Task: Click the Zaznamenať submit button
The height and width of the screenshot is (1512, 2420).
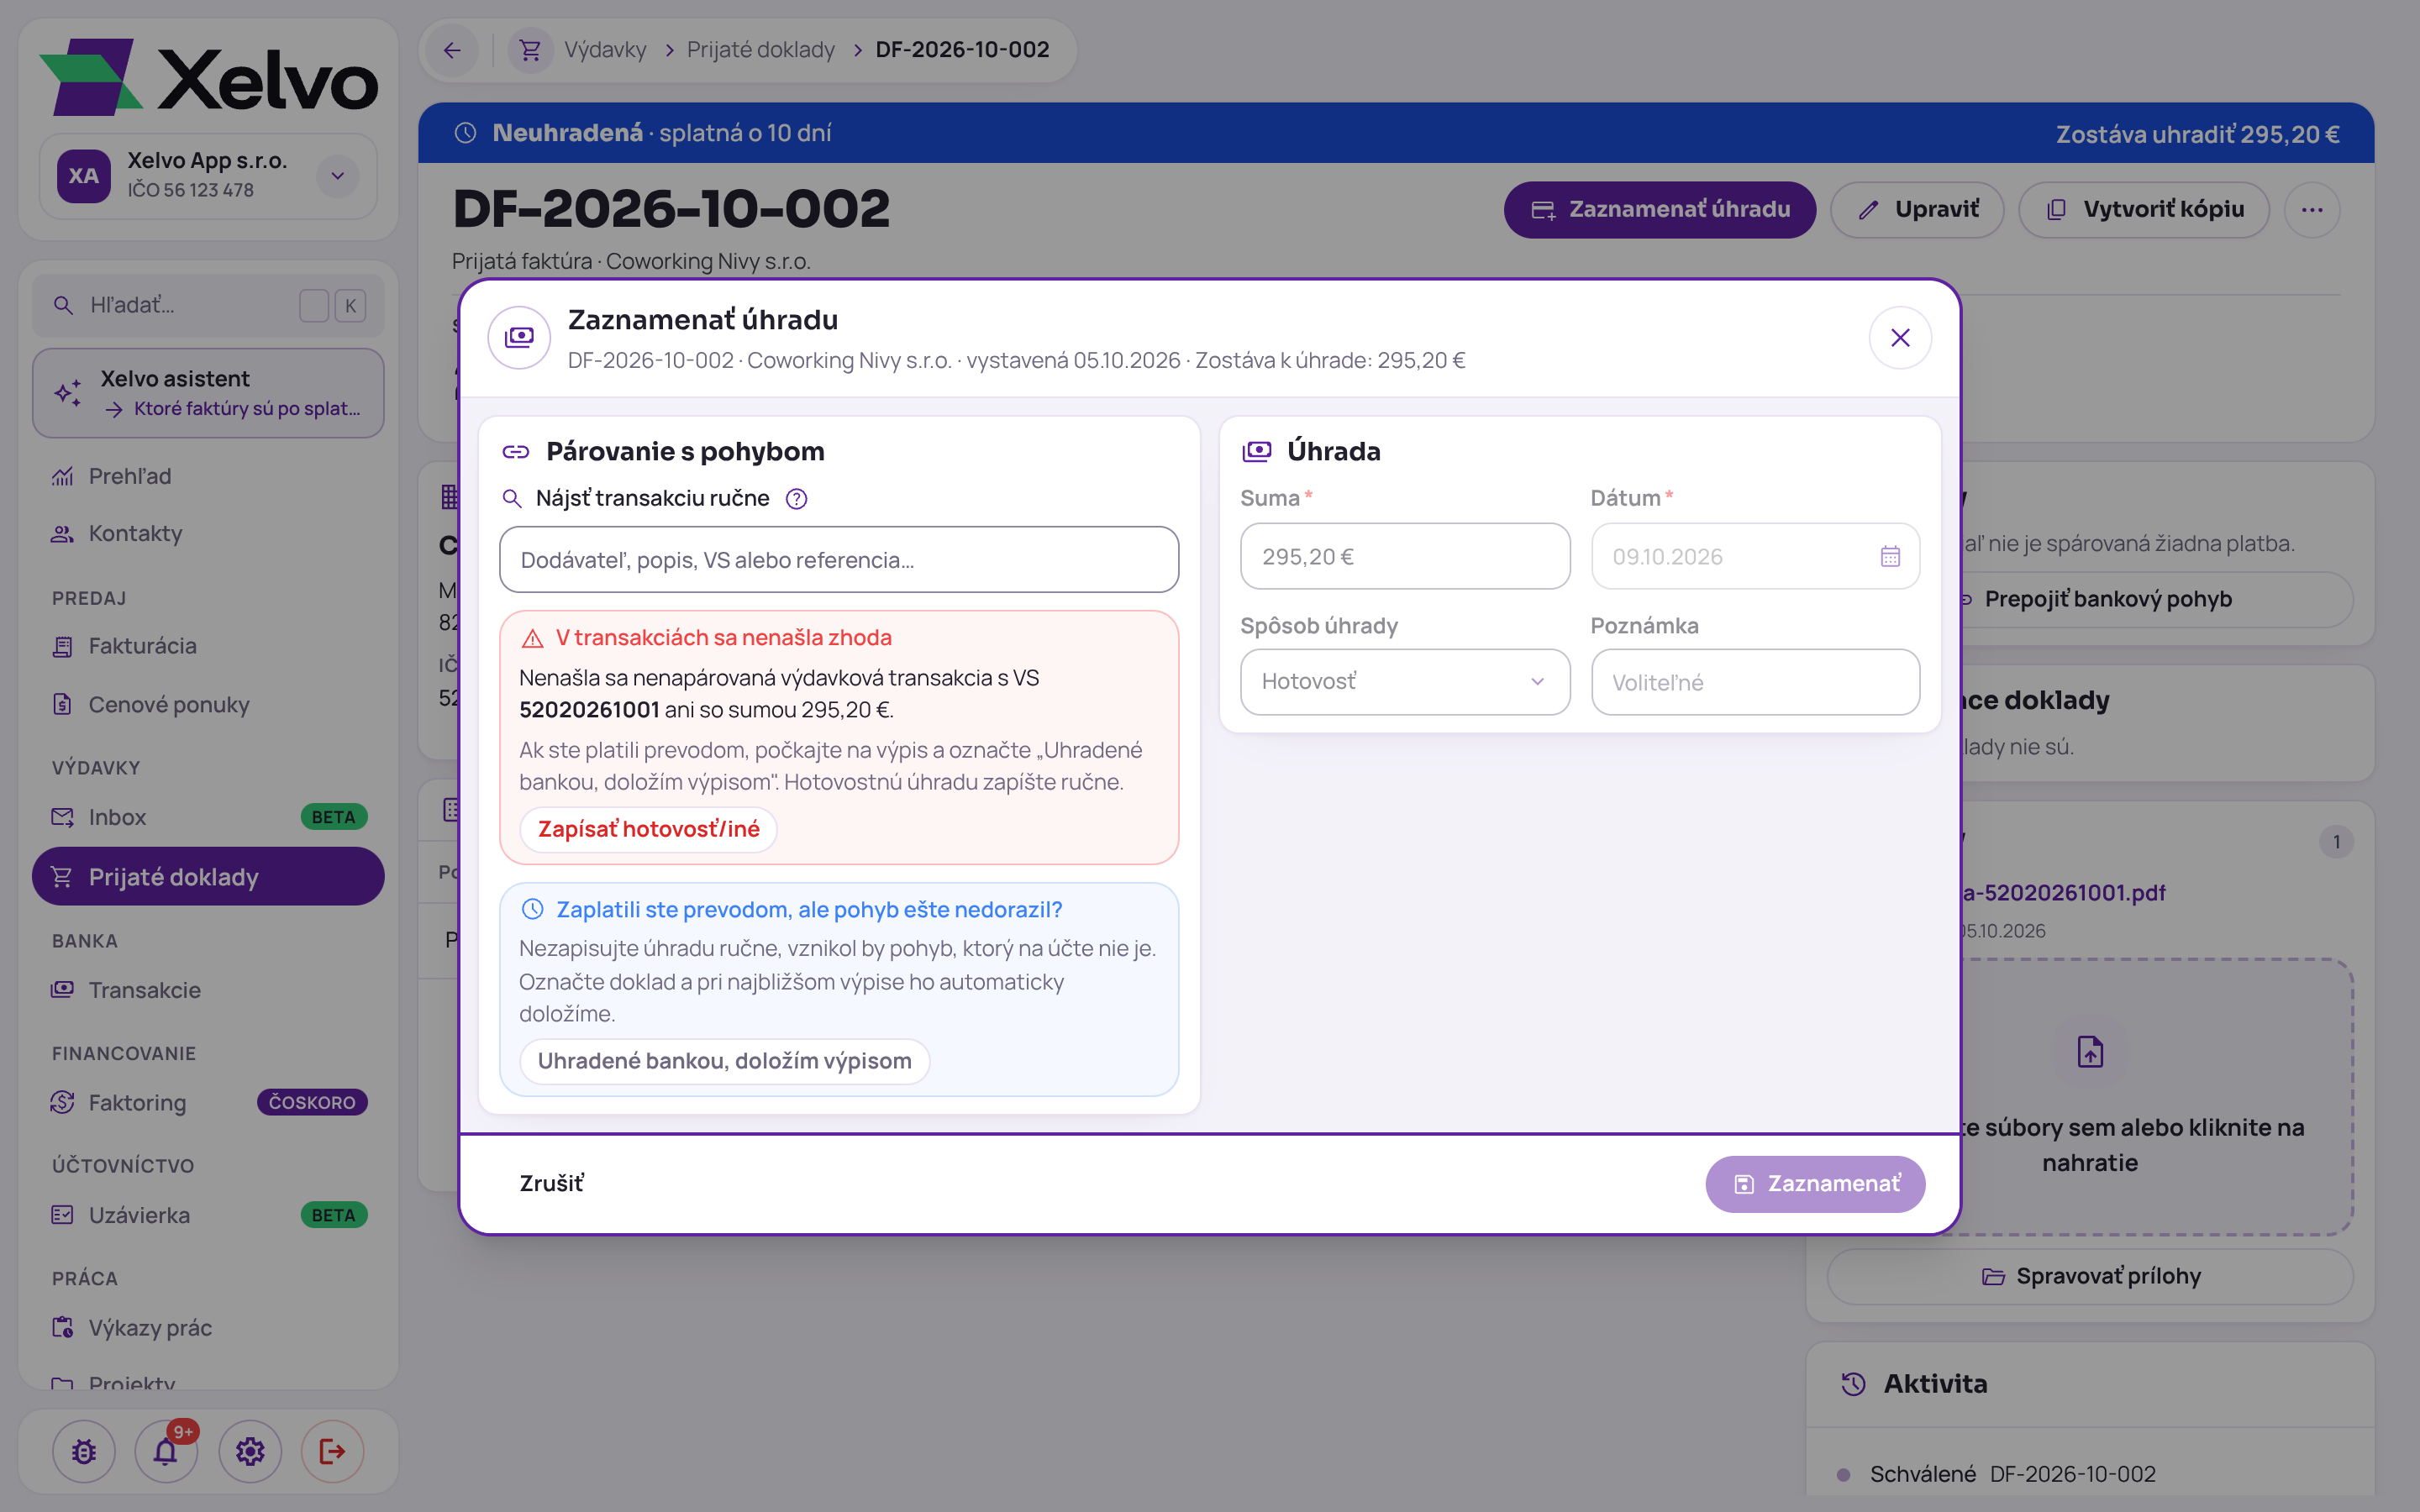Action: (x=1815, y=1184)
